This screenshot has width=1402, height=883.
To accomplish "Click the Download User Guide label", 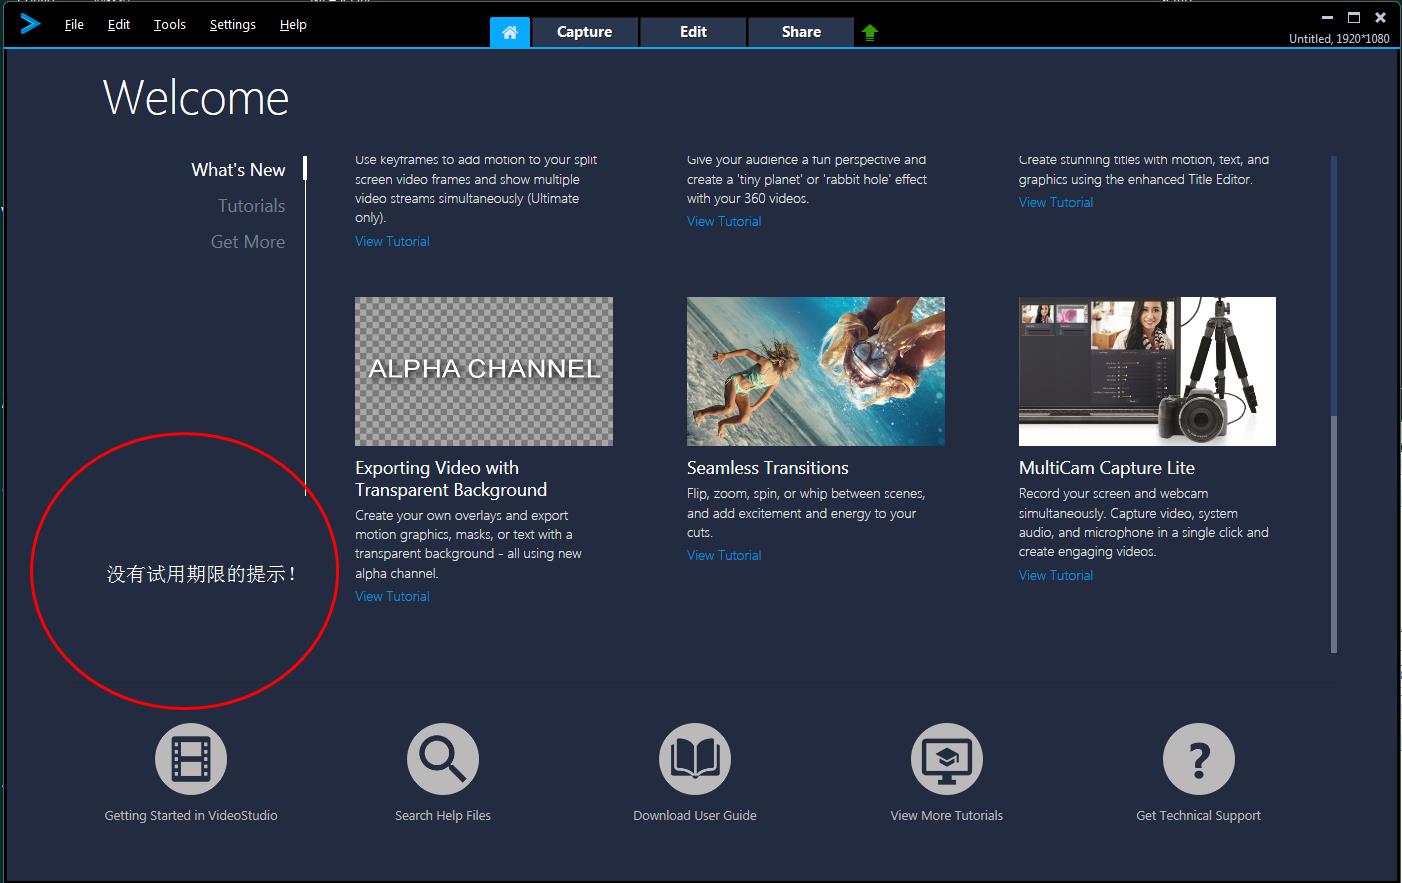I will click(x=695, y=816).
